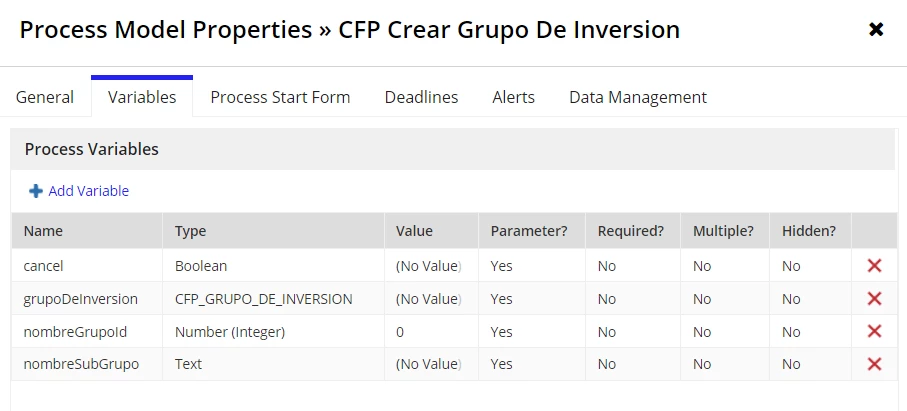The height and width of the screenshot is (411, 907).
Task: Click the nombreGrupoId variable name
Action: pyautogui.click(x=75, y=332)
